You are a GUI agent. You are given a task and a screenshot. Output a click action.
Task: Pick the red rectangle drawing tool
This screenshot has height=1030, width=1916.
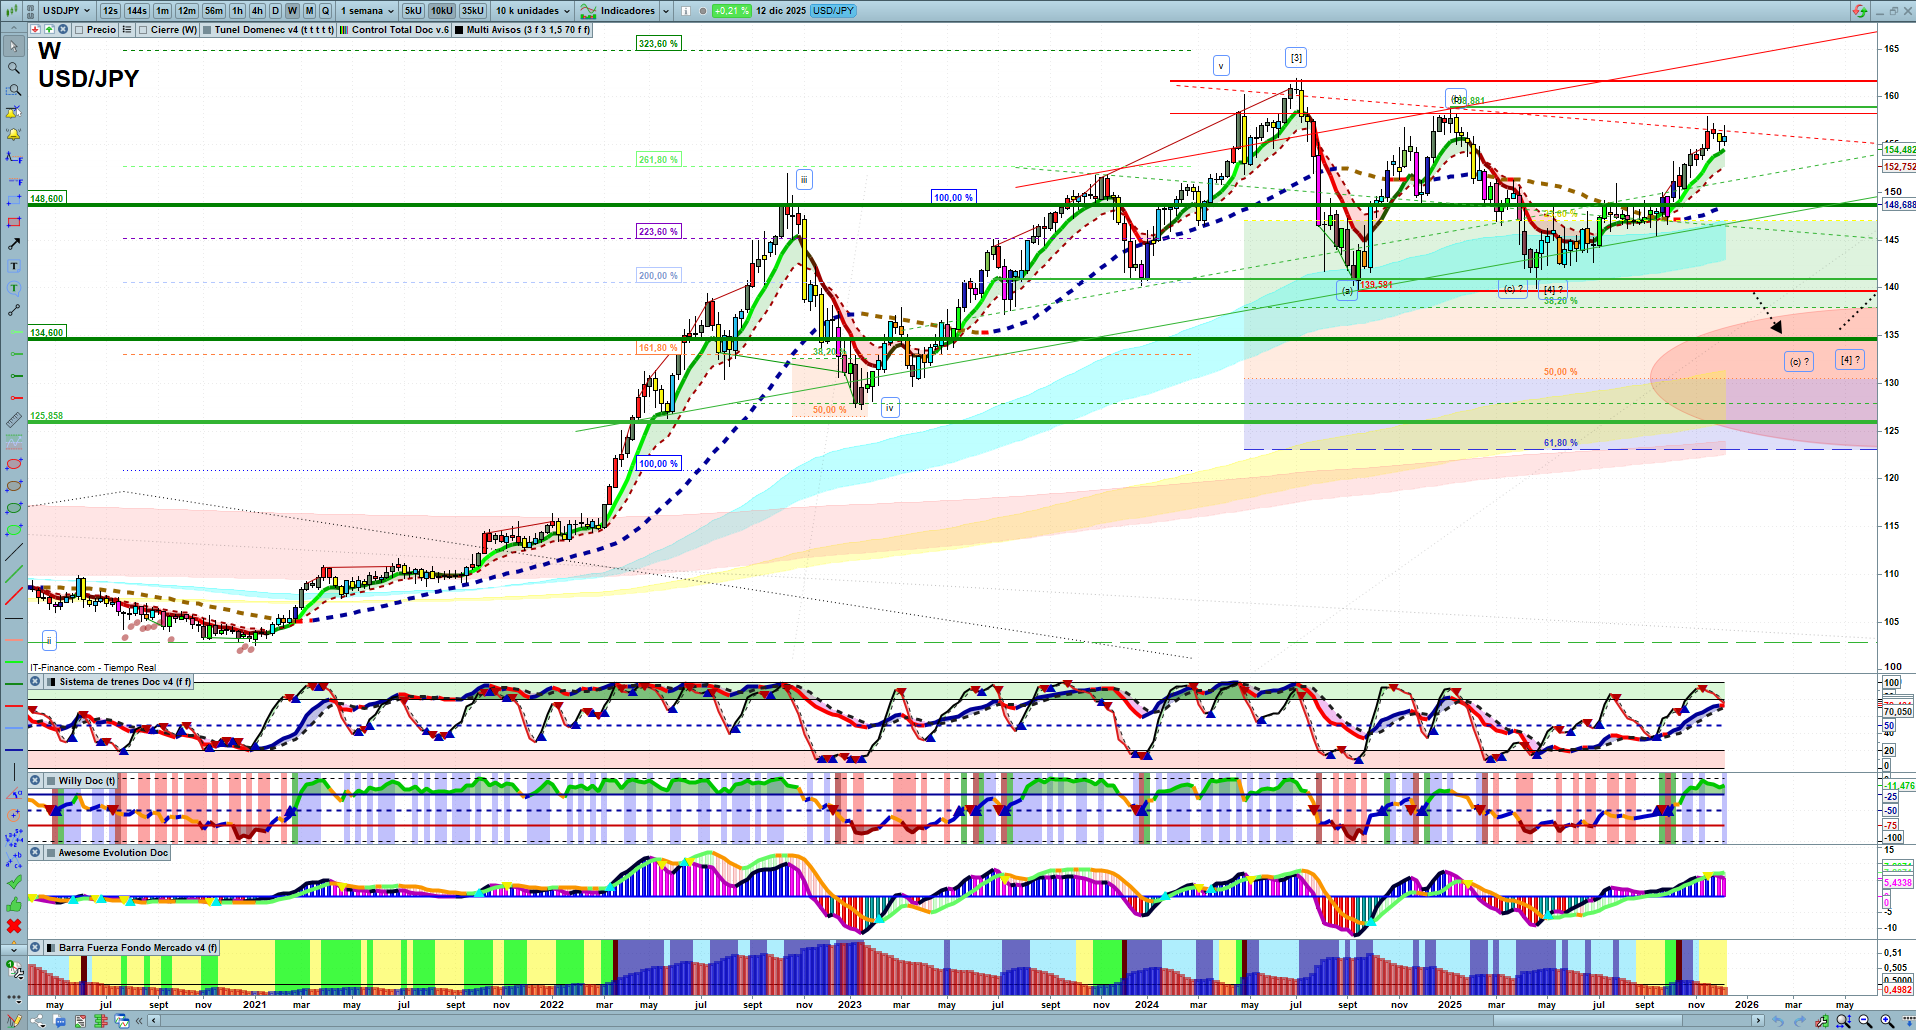(14, 222)
